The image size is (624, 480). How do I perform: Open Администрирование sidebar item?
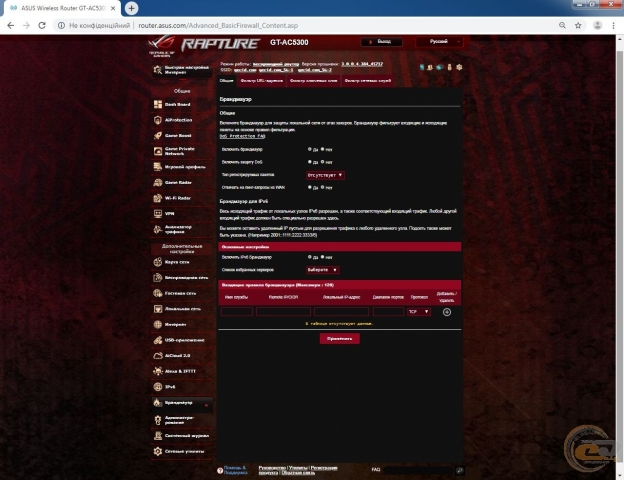click(x=181, y=420)
